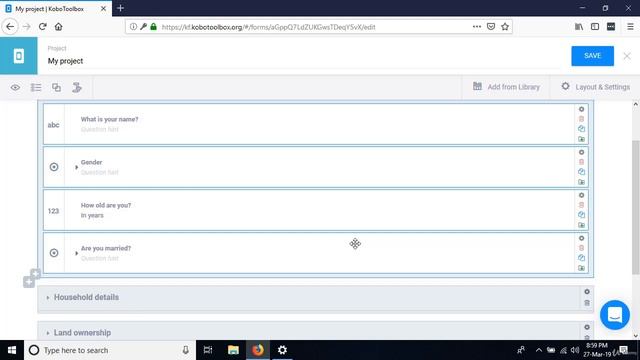Open settings for "How old are you?" question
The height and width of the screenshot is (360, 640).
coord(581,195)
